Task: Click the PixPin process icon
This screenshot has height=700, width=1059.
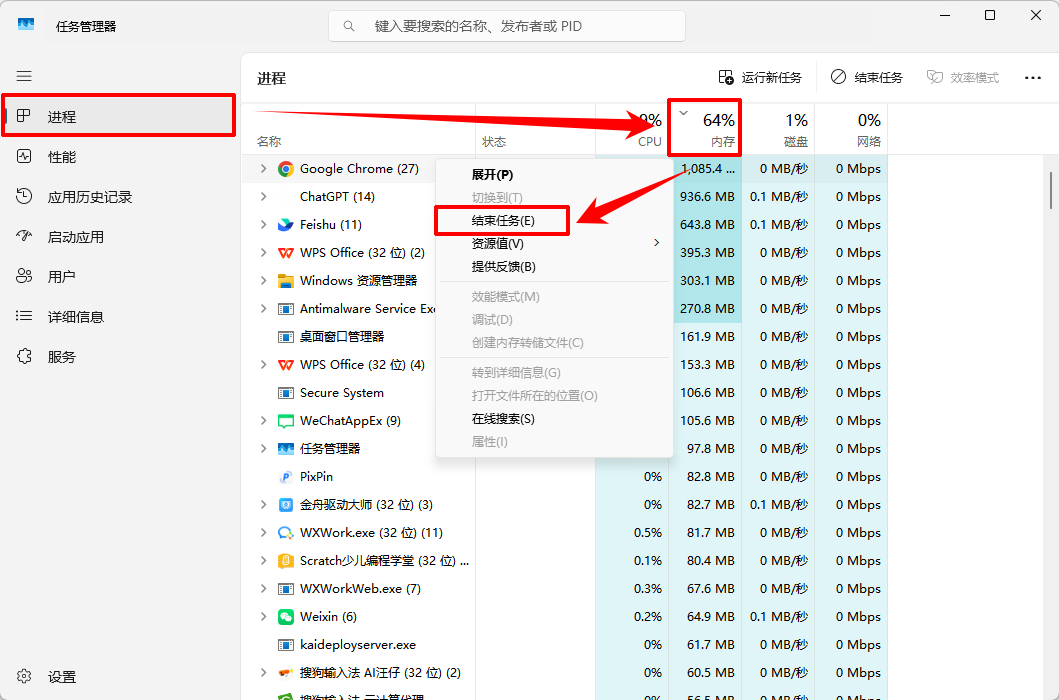Action: point(286,477)
